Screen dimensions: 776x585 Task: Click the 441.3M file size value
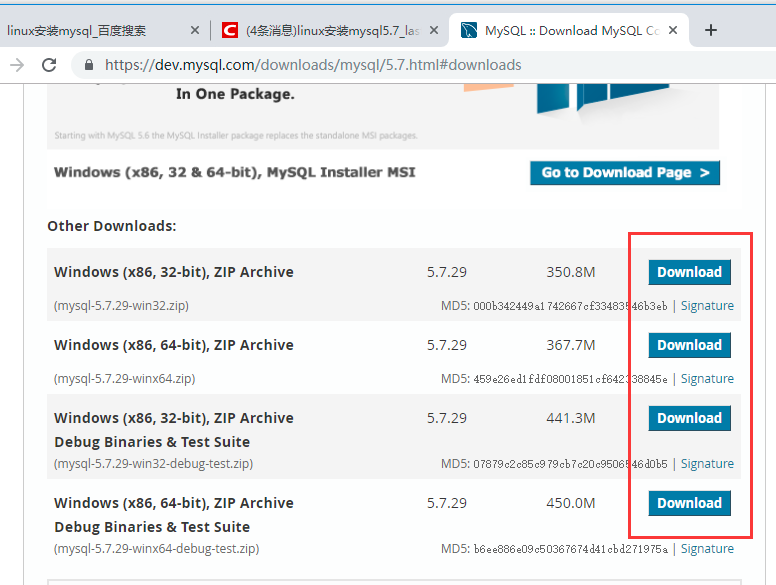[x=571, y=418]
